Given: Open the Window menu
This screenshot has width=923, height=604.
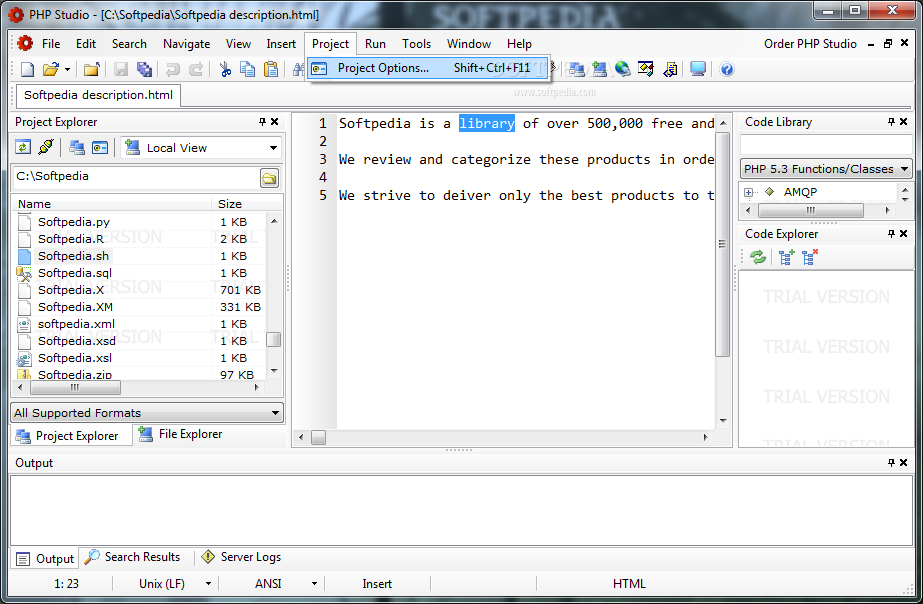Looking at the screenshot, I should pos(469,44).
